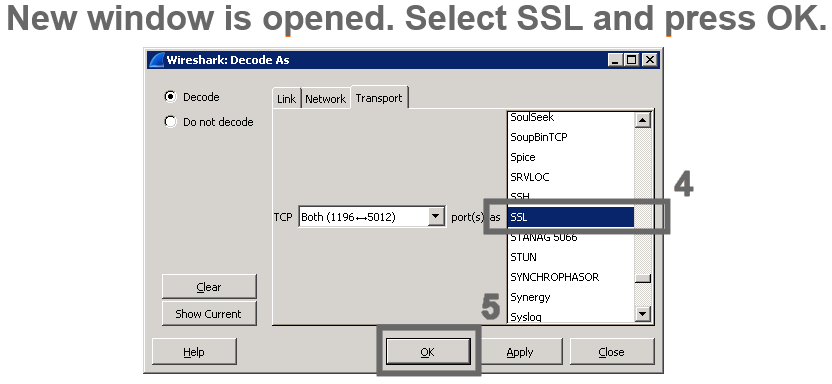Click the Apply button
832x384 pixels.
[x=519, y=352]
